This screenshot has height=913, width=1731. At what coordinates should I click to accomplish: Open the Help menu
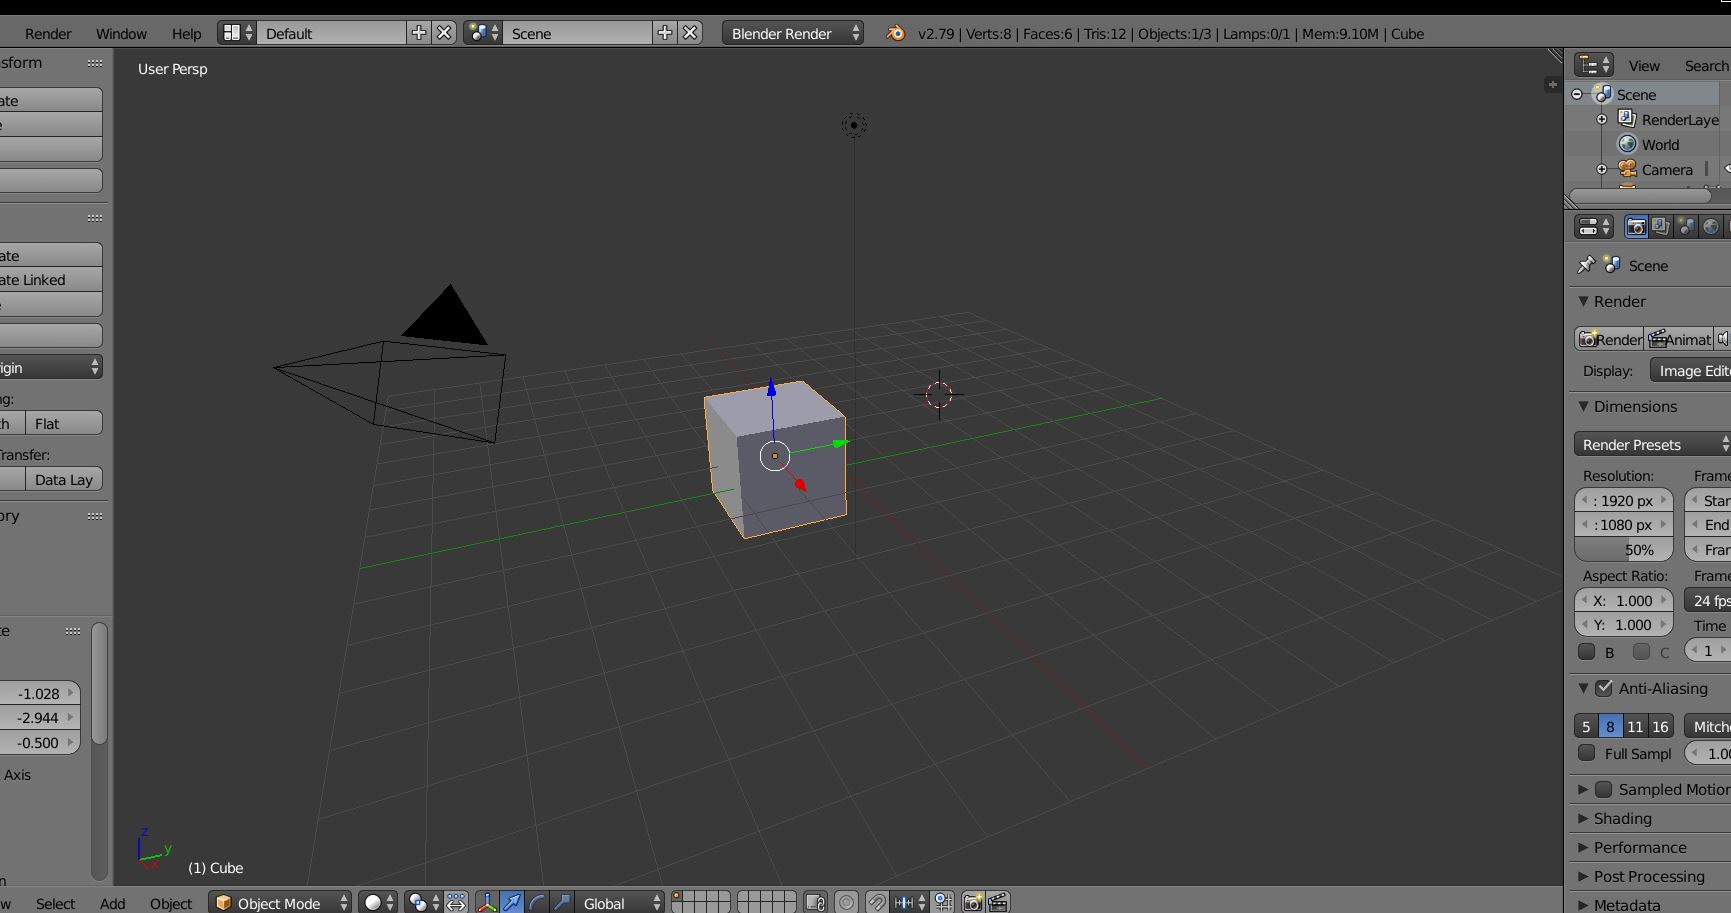(x=186, y=33)
